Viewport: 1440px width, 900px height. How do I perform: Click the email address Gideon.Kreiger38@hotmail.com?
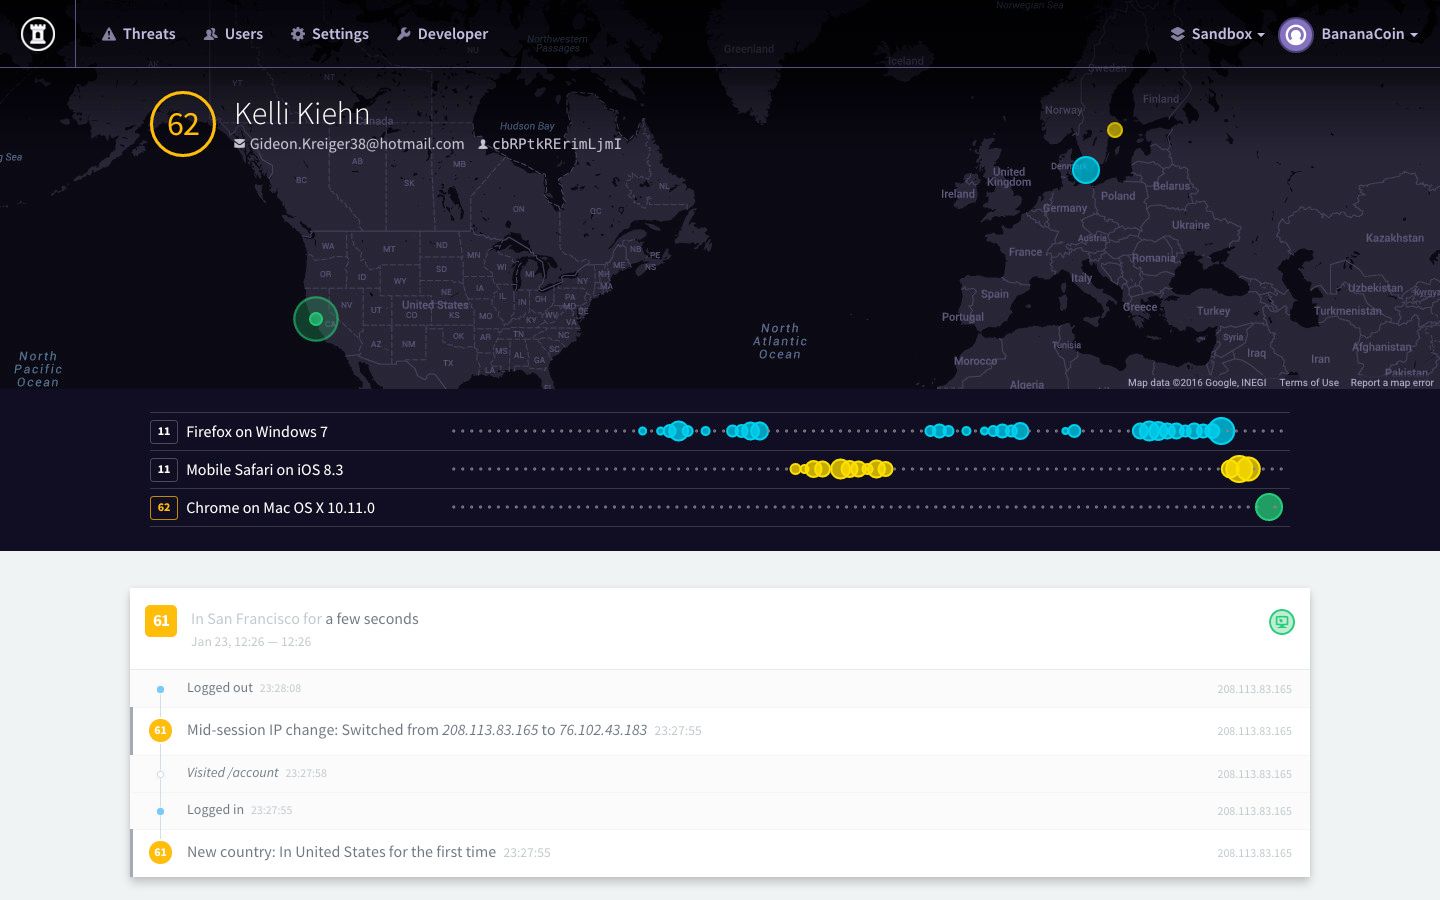pyautogui.click(x=356, y=143)
